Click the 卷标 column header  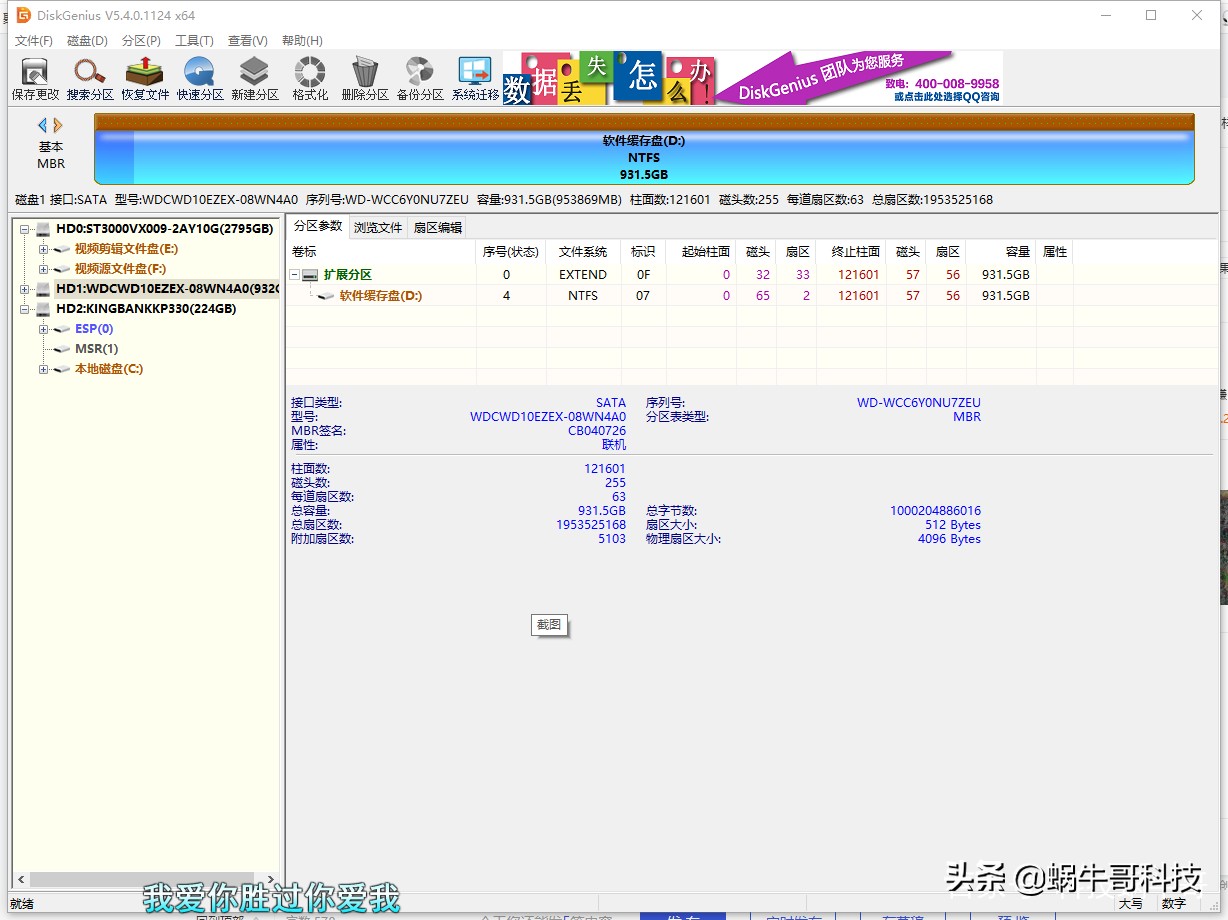381,251
